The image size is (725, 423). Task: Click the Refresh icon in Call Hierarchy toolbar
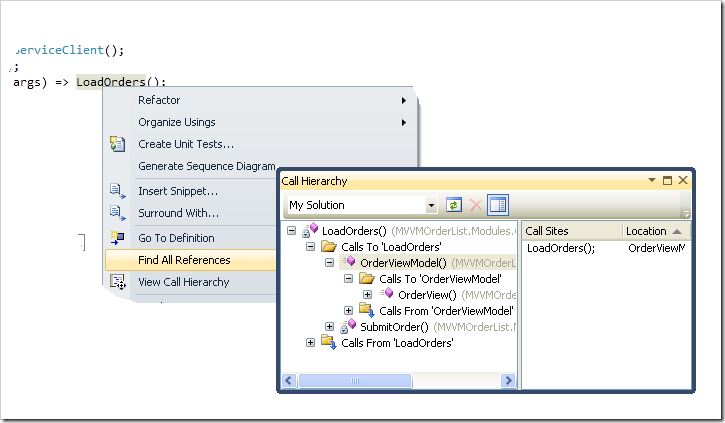pyautogui.click(x=454, y=205)
